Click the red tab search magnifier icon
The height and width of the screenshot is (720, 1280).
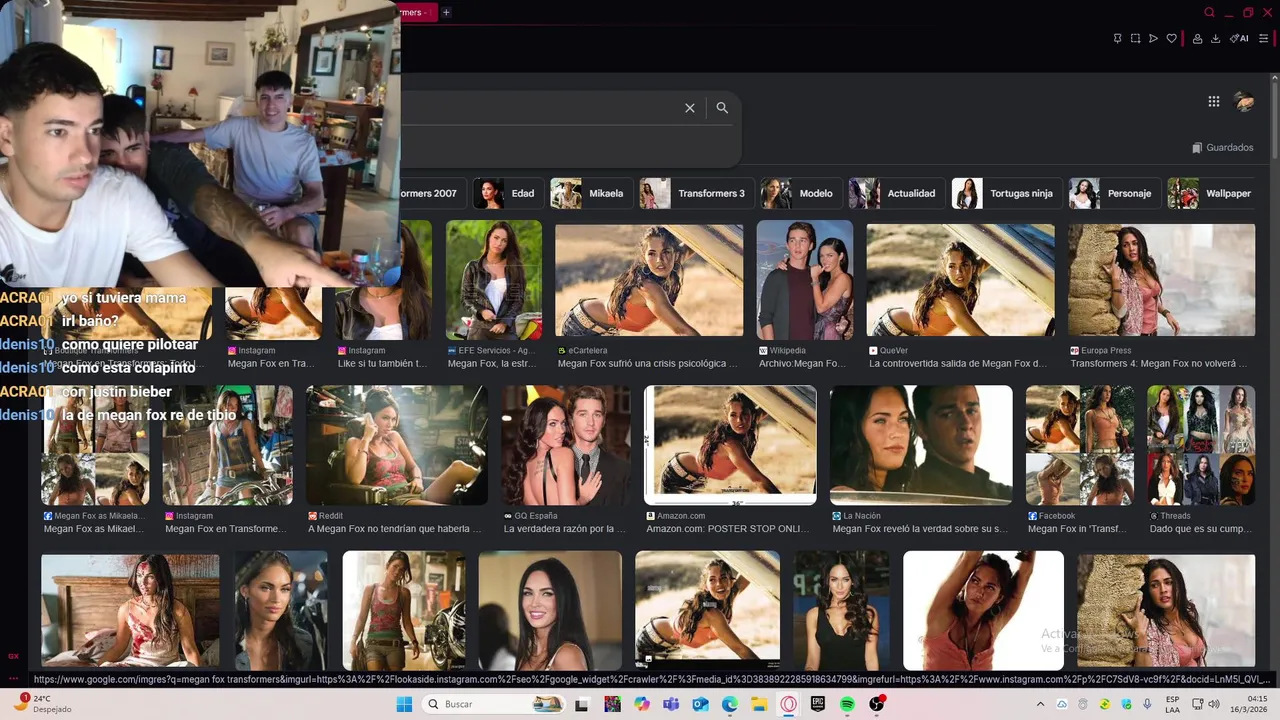pyautogui.click(x=1209, y=12)
